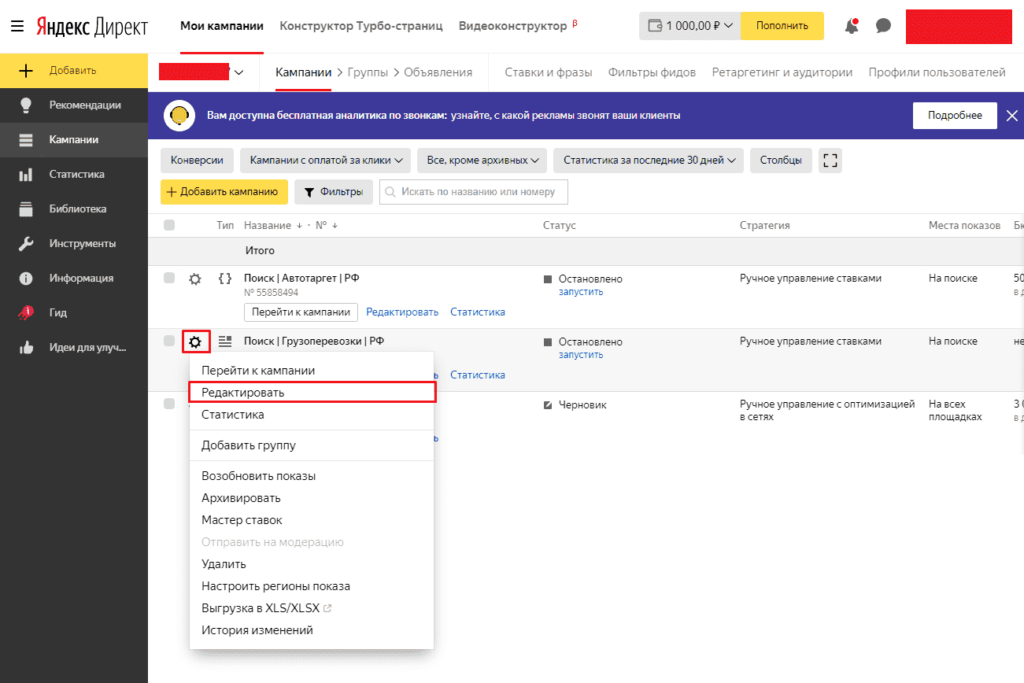Check the Грузоперевозки campaign checkbox

(169, 341)
